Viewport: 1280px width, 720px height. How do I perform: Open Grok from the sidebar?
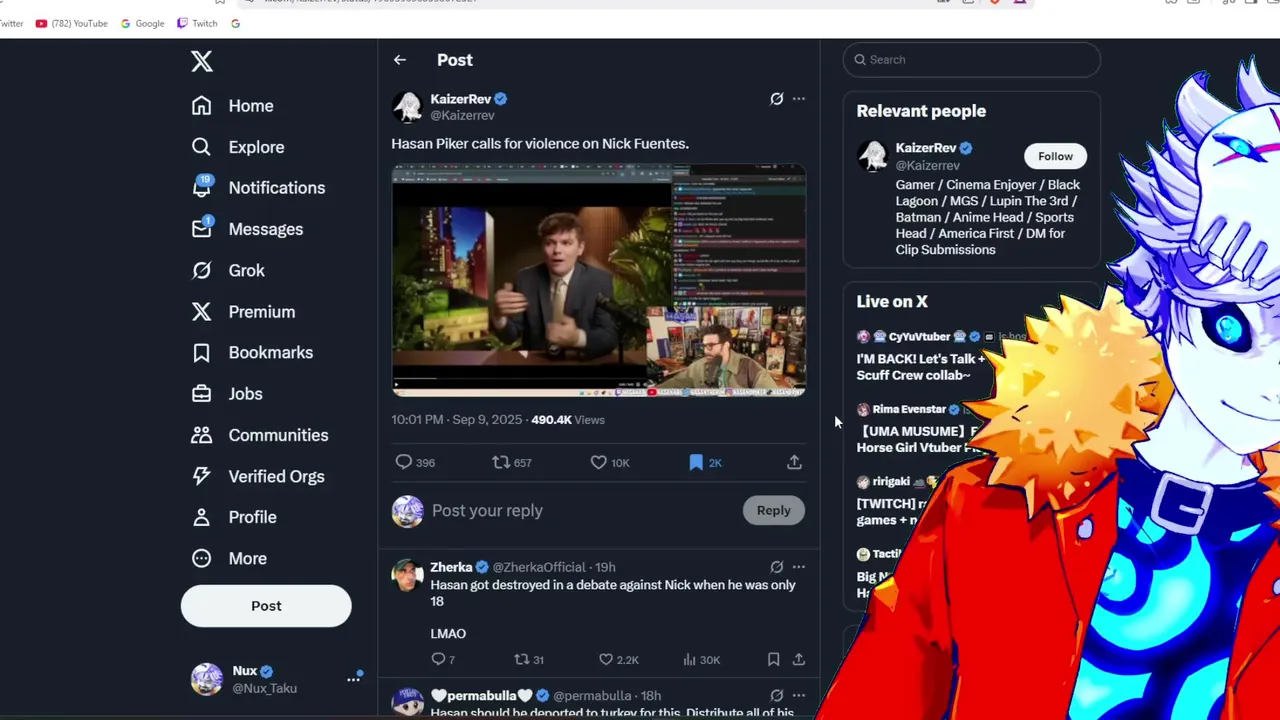[228, 270]
